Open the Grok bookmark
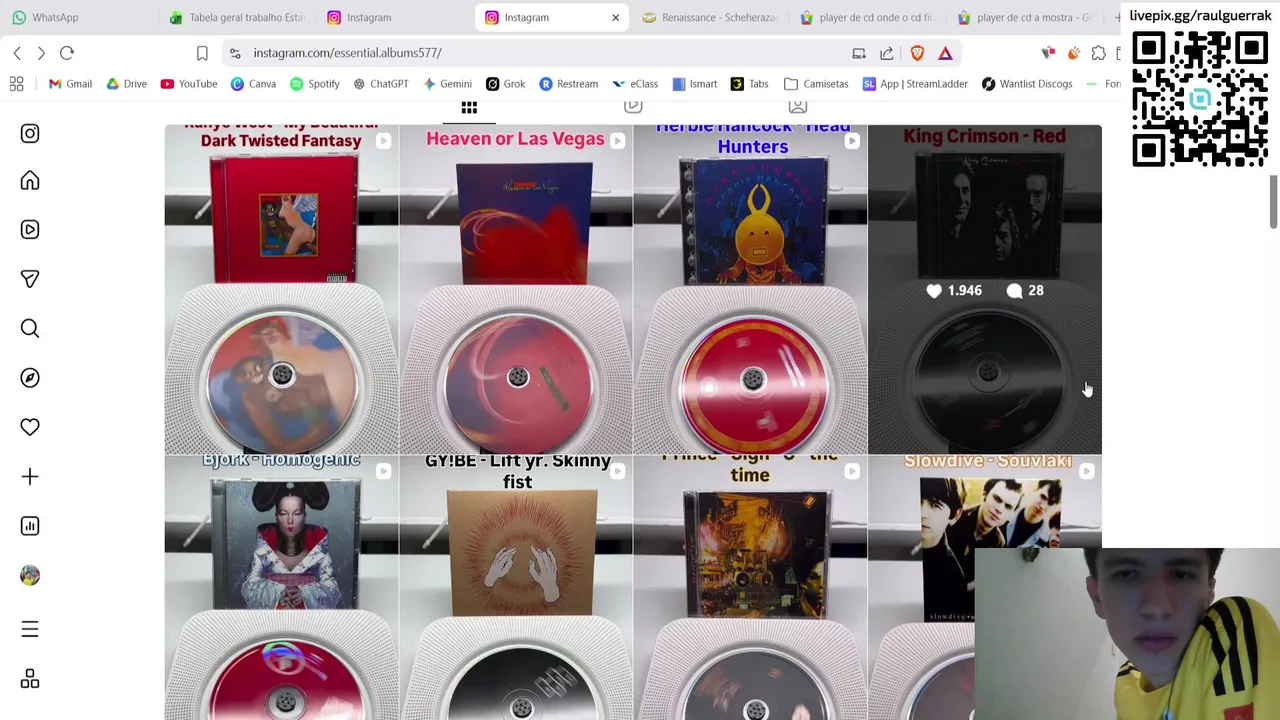 pyautogui.click(x=505, y=84)
